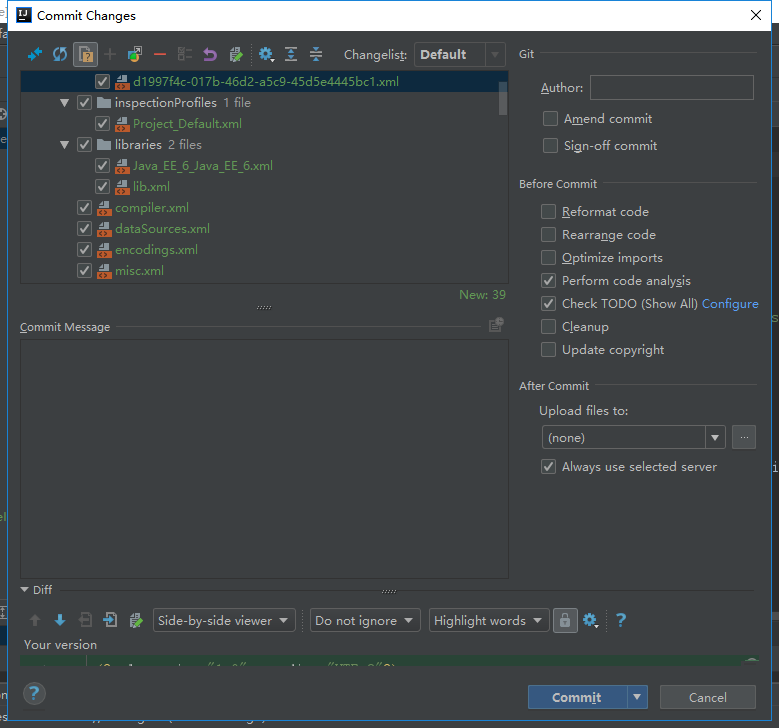Toggle the scroll synchronization lock icon
This screenshot has width=779, height=728.
[565, 620]
